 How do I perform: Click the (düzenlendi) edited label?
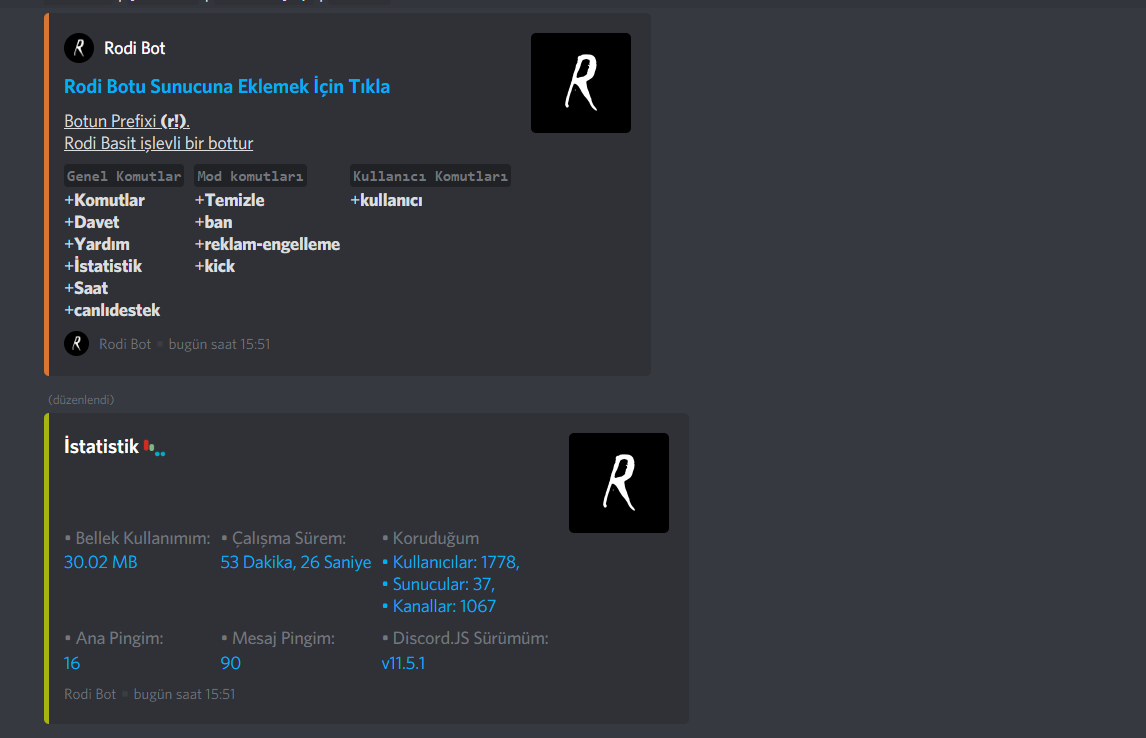(x=81, y=400)
